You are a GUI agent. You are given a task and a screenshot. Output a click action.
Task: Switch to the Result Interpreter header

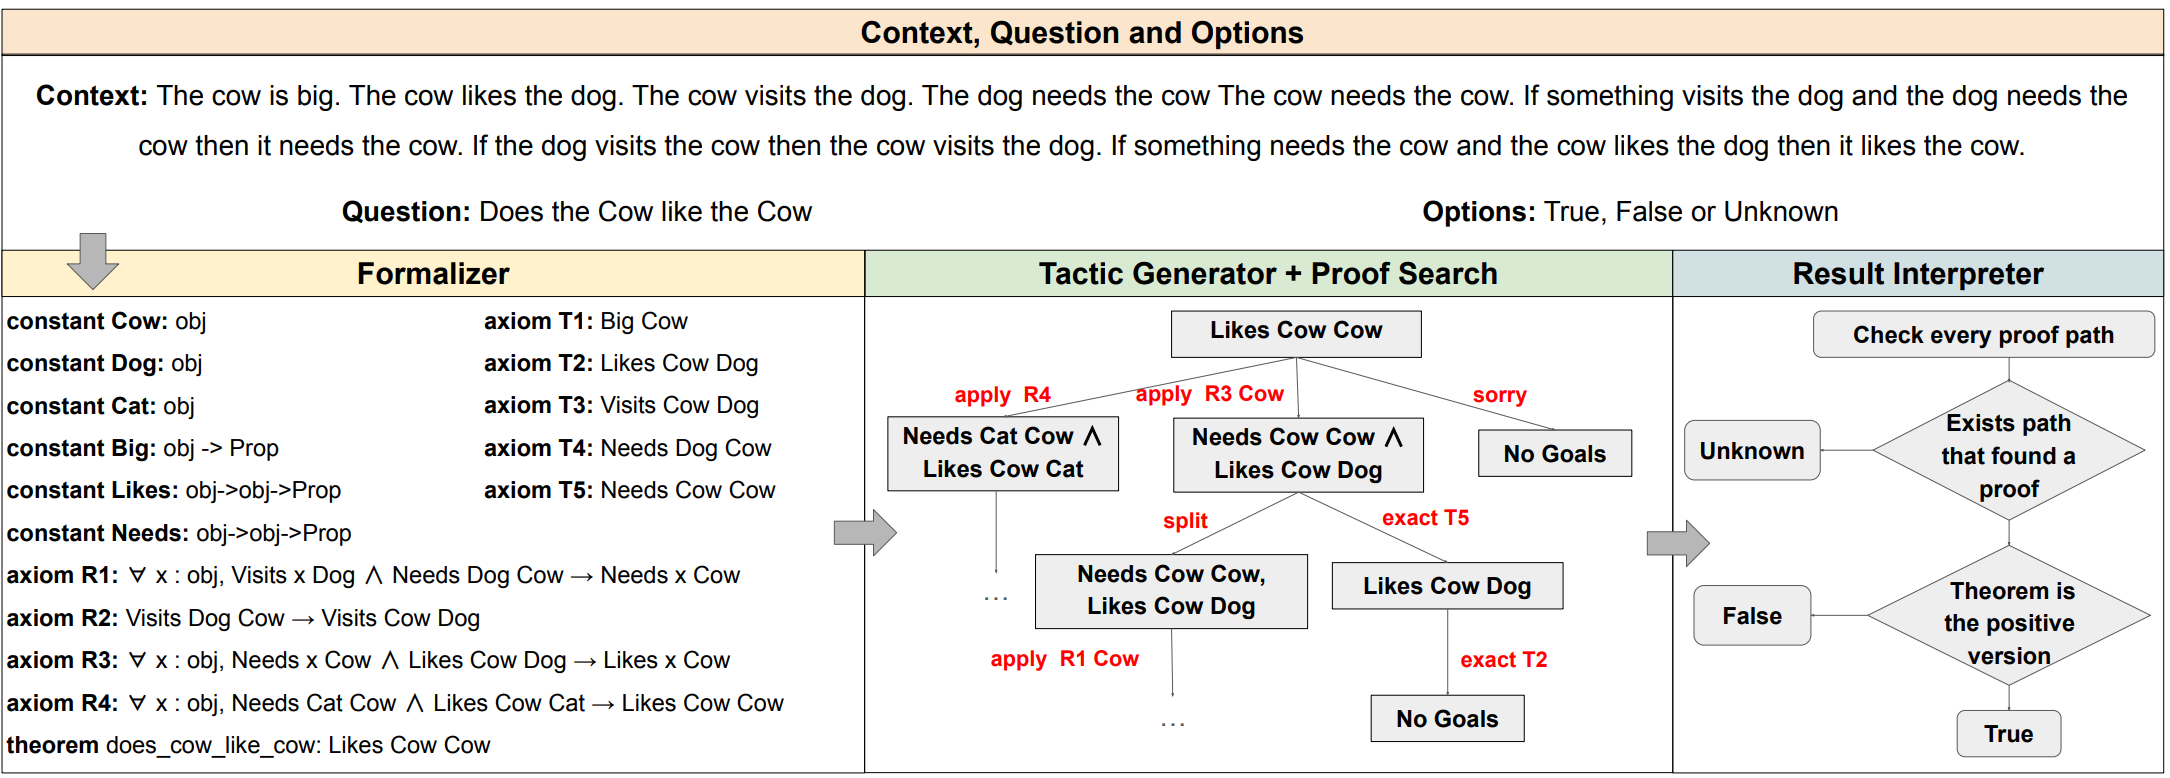1917,273
